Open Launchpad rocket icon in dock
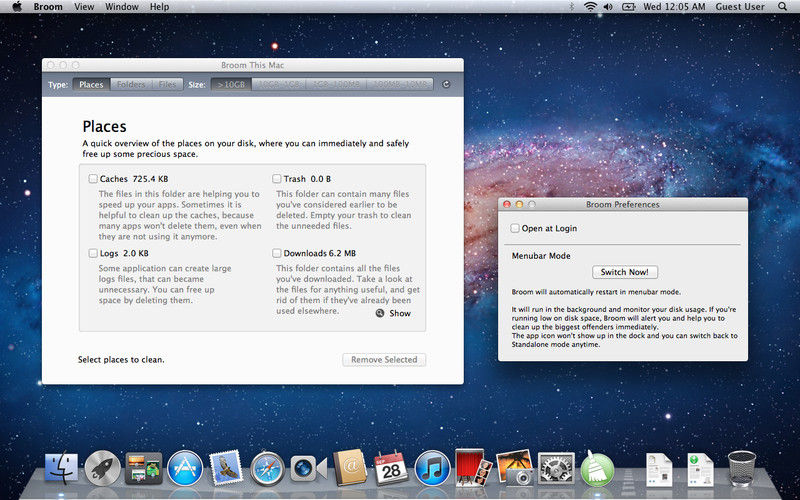Image resolution: width=800 pixels, height=500 pixels. 102,468
